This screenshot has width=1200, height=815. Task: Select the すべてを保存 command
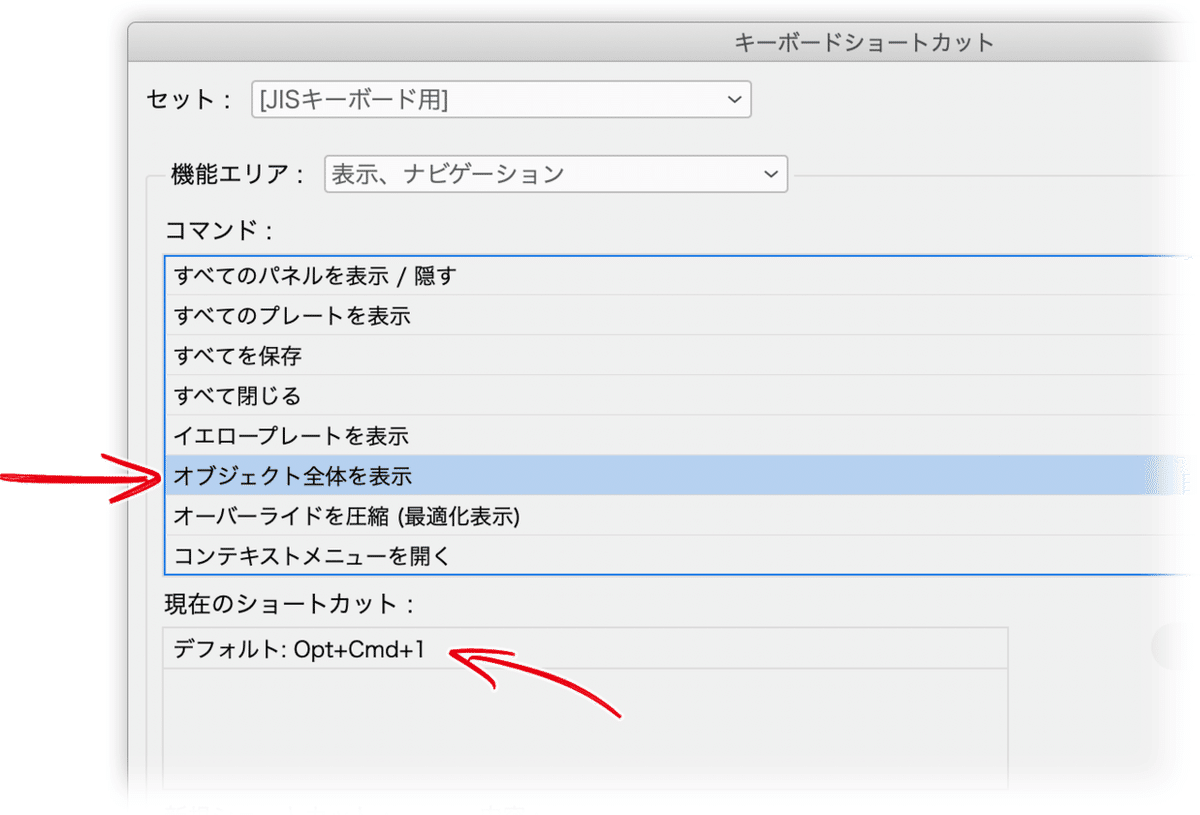click(400, 355)
